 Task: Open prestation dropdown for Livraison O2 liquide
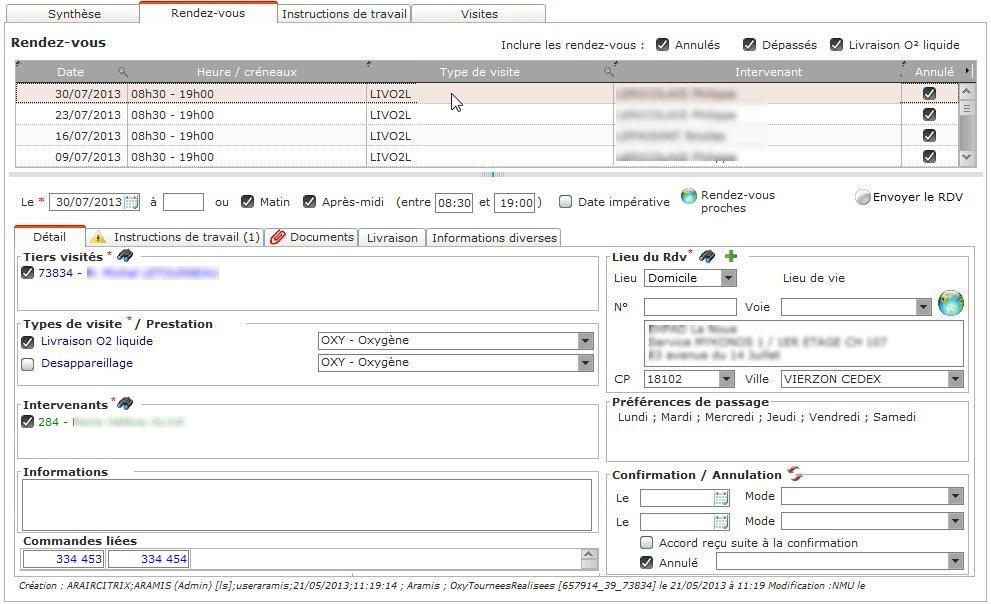click(x=585, y=341)
